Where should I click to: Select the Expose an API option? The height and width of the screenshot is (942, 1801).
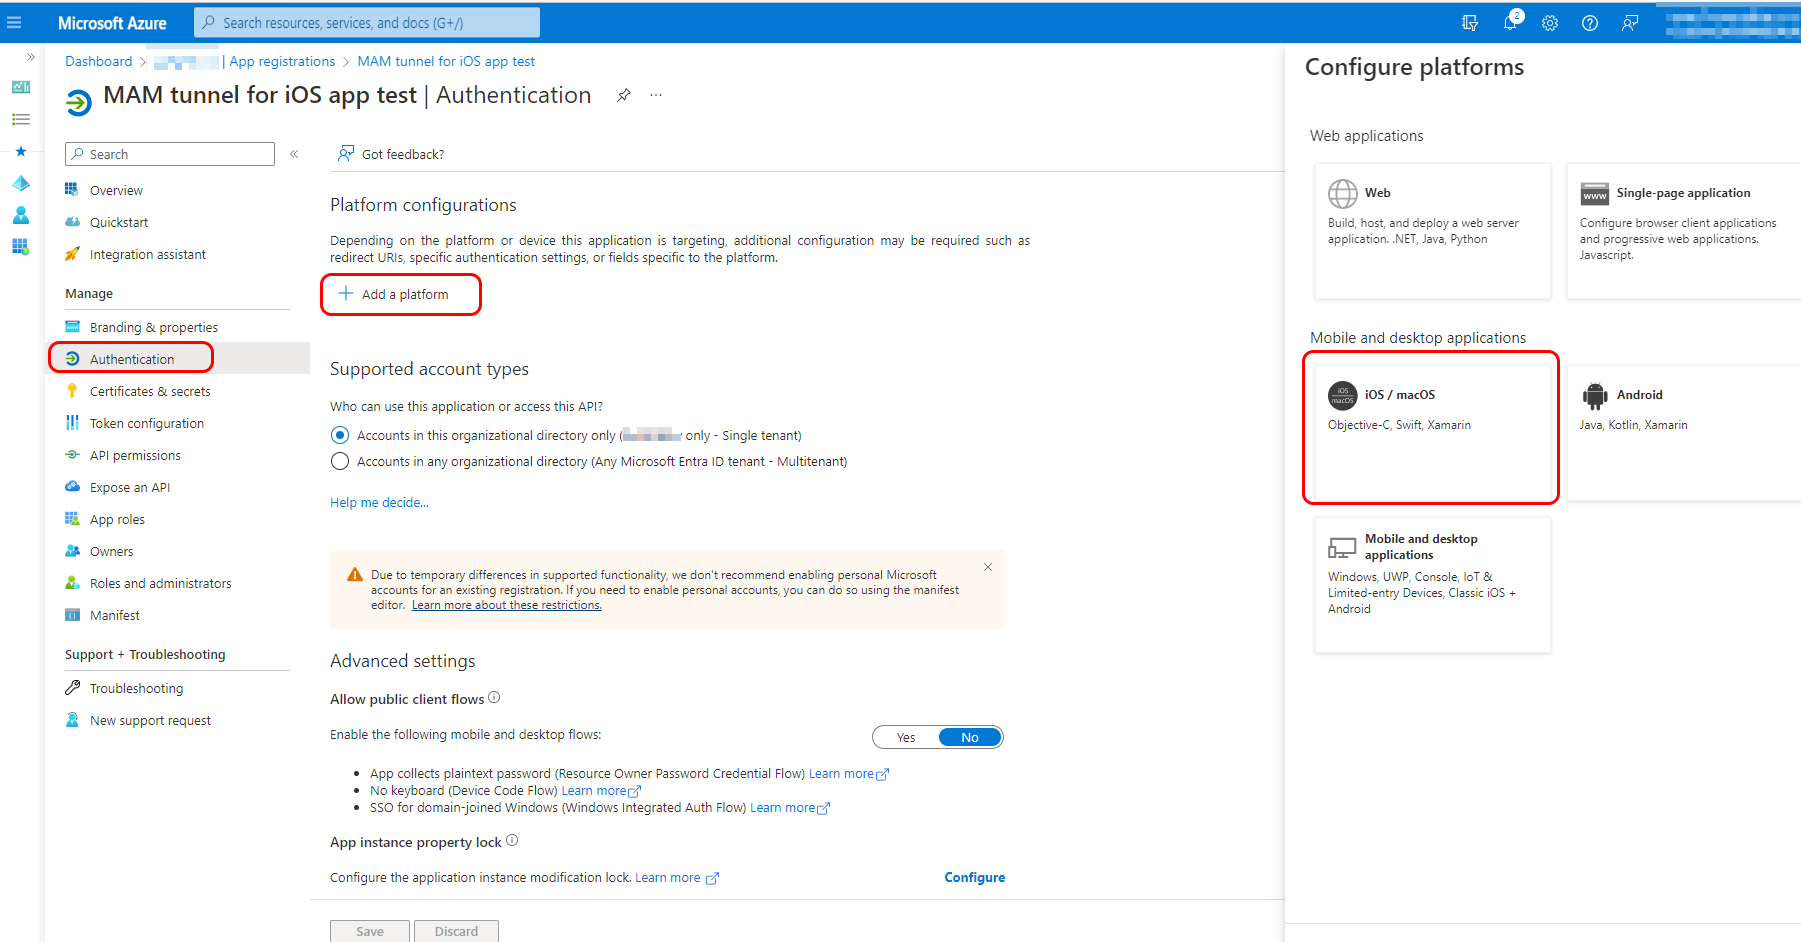point(128,487)
